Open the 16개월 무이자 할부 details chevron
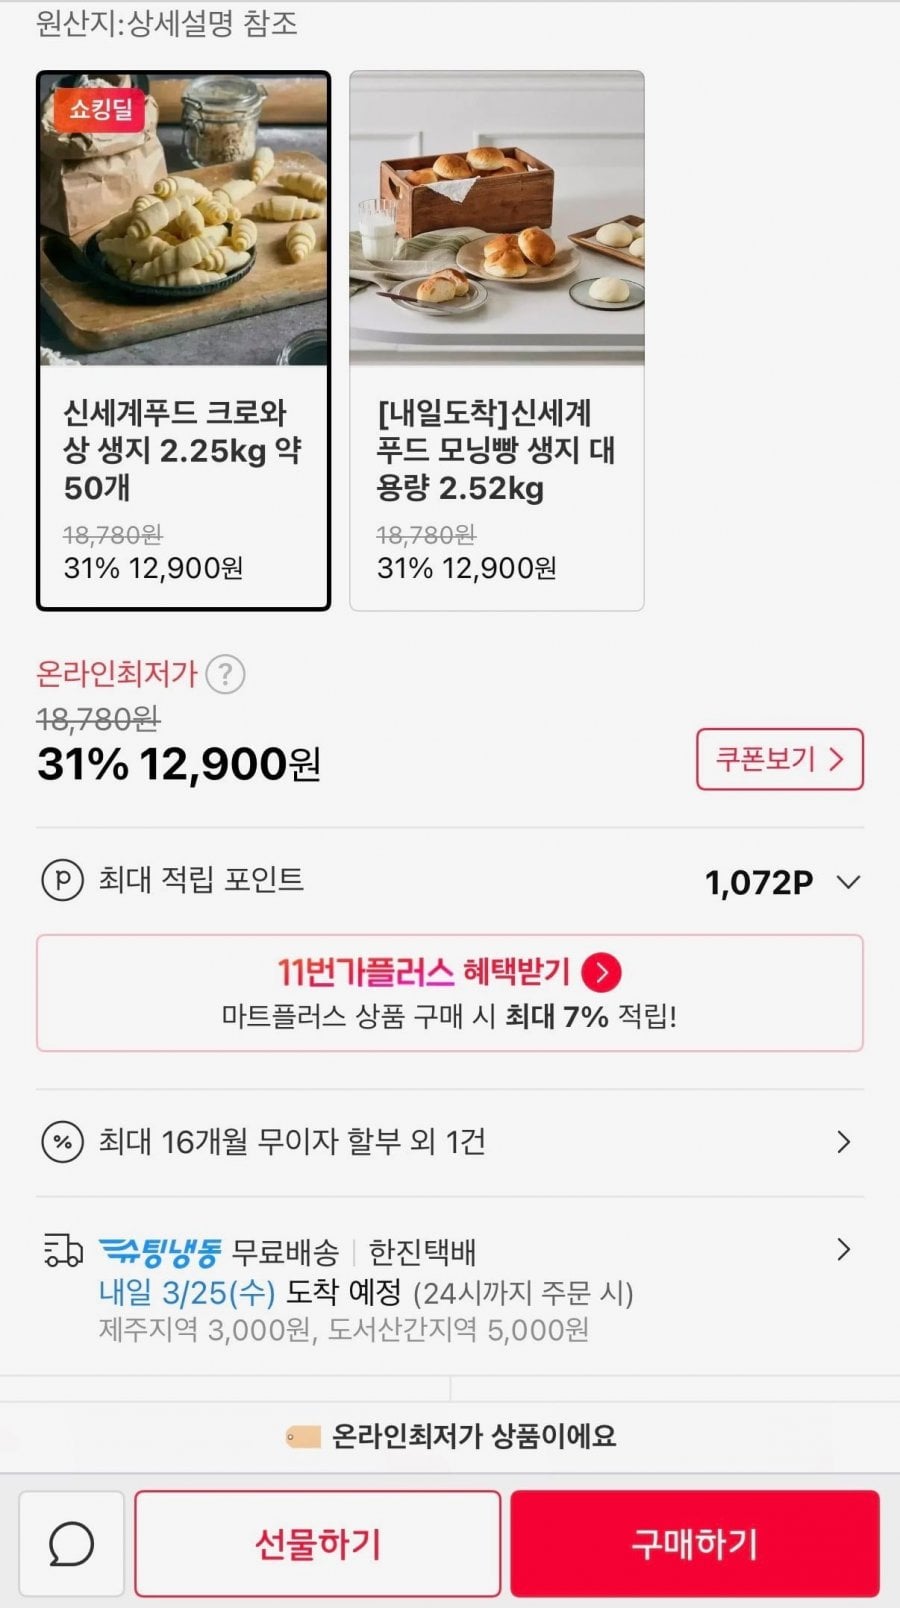Screen dimensions: 900x1608 pos(843,1141)
